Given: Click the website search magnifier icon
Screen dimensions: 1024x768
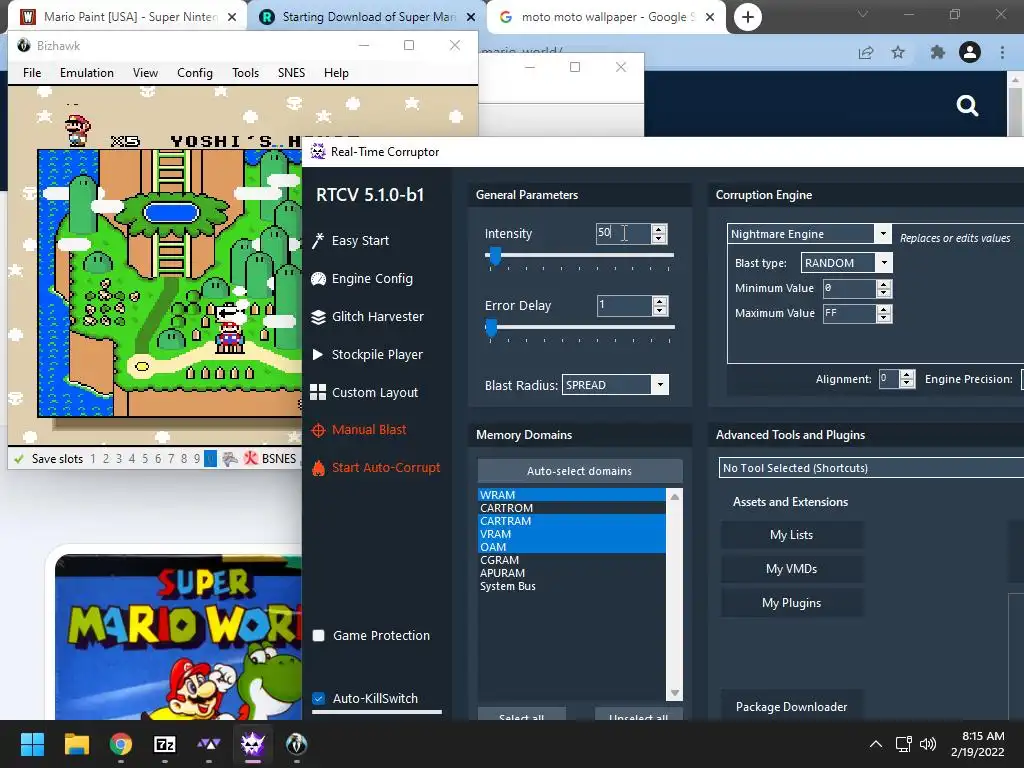Looking at the screenshot, I should coord(967,105).
